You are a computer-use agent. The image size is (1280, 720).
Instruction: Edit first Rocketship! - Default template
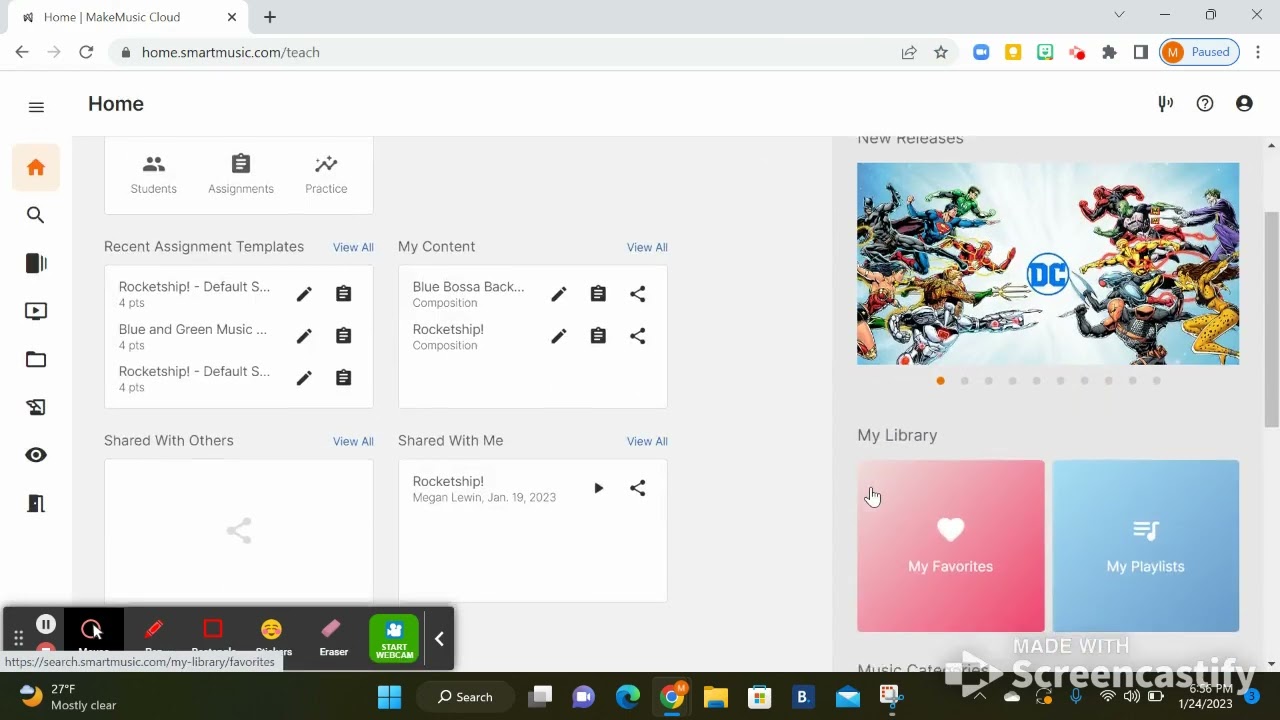(304, 294)
